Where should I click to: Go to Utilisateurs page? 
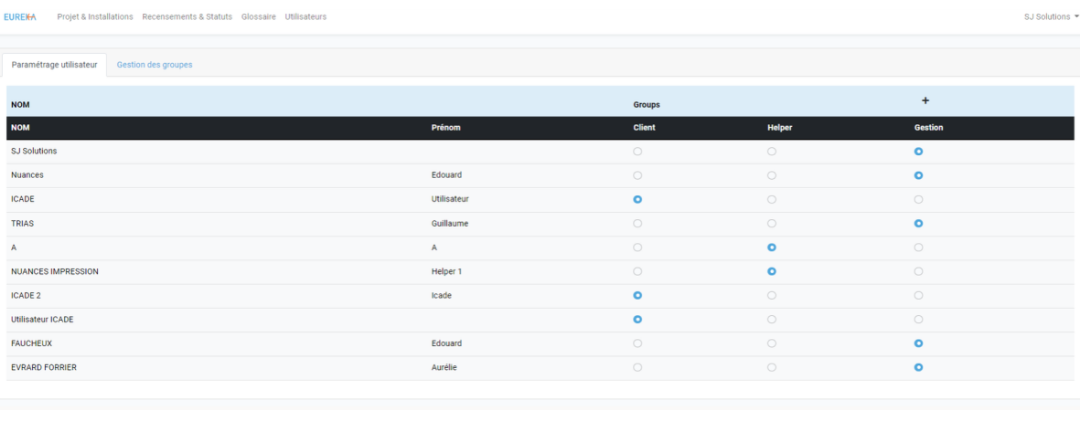click(x=306, y=17)
